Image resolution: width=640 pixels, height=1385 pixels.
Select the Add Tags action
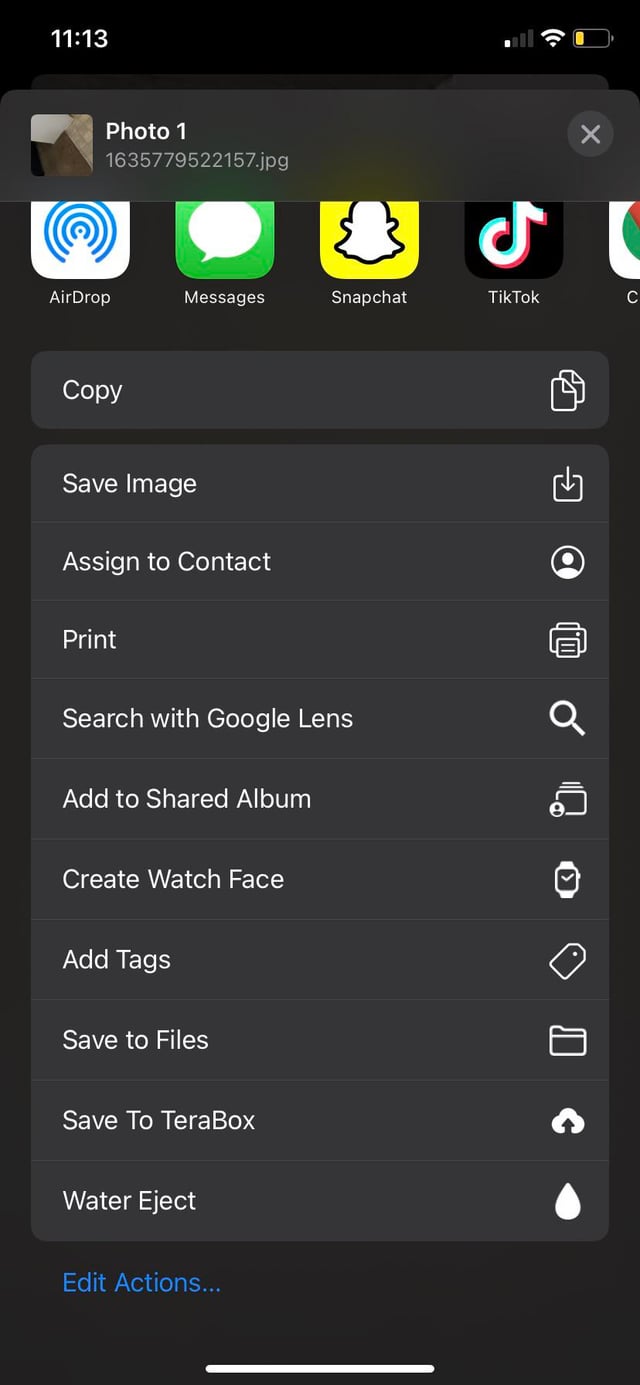pyautogui.click(x=116, y=960)
